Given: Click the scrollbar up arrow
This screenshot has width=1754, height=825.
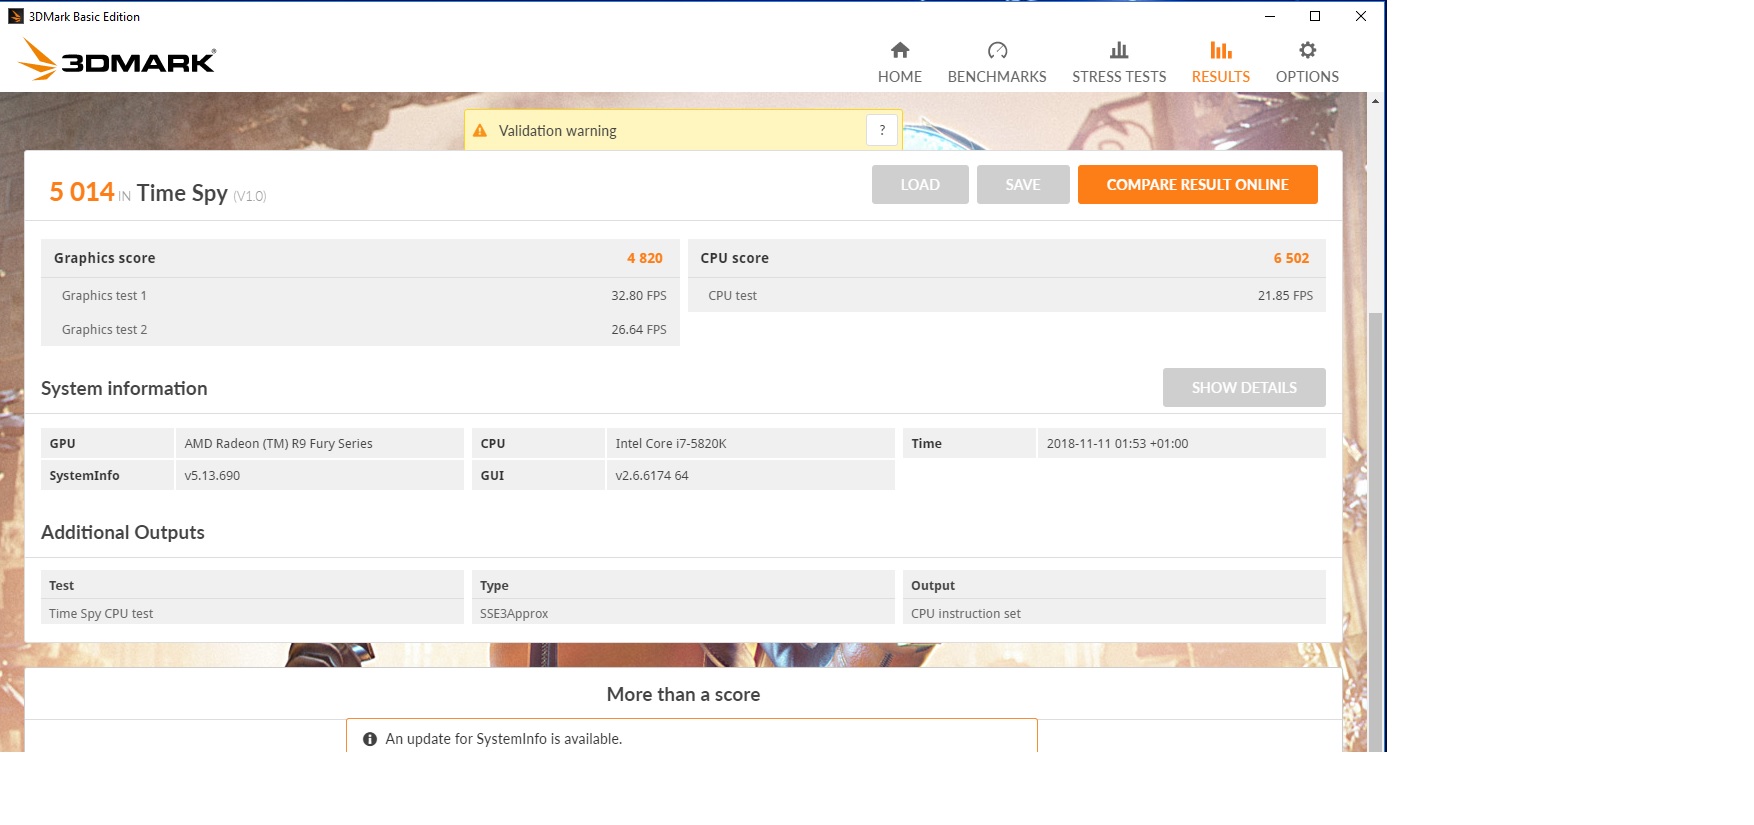Looking at the screenshot, I should [1376, 101].
